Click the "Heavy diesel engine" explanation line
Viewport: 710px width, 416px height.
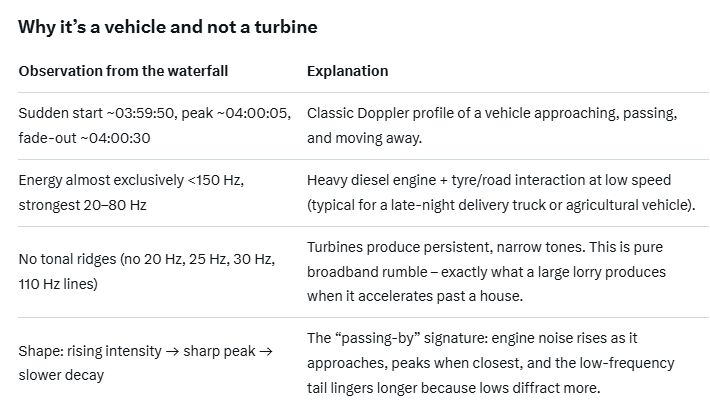point(374,180)
